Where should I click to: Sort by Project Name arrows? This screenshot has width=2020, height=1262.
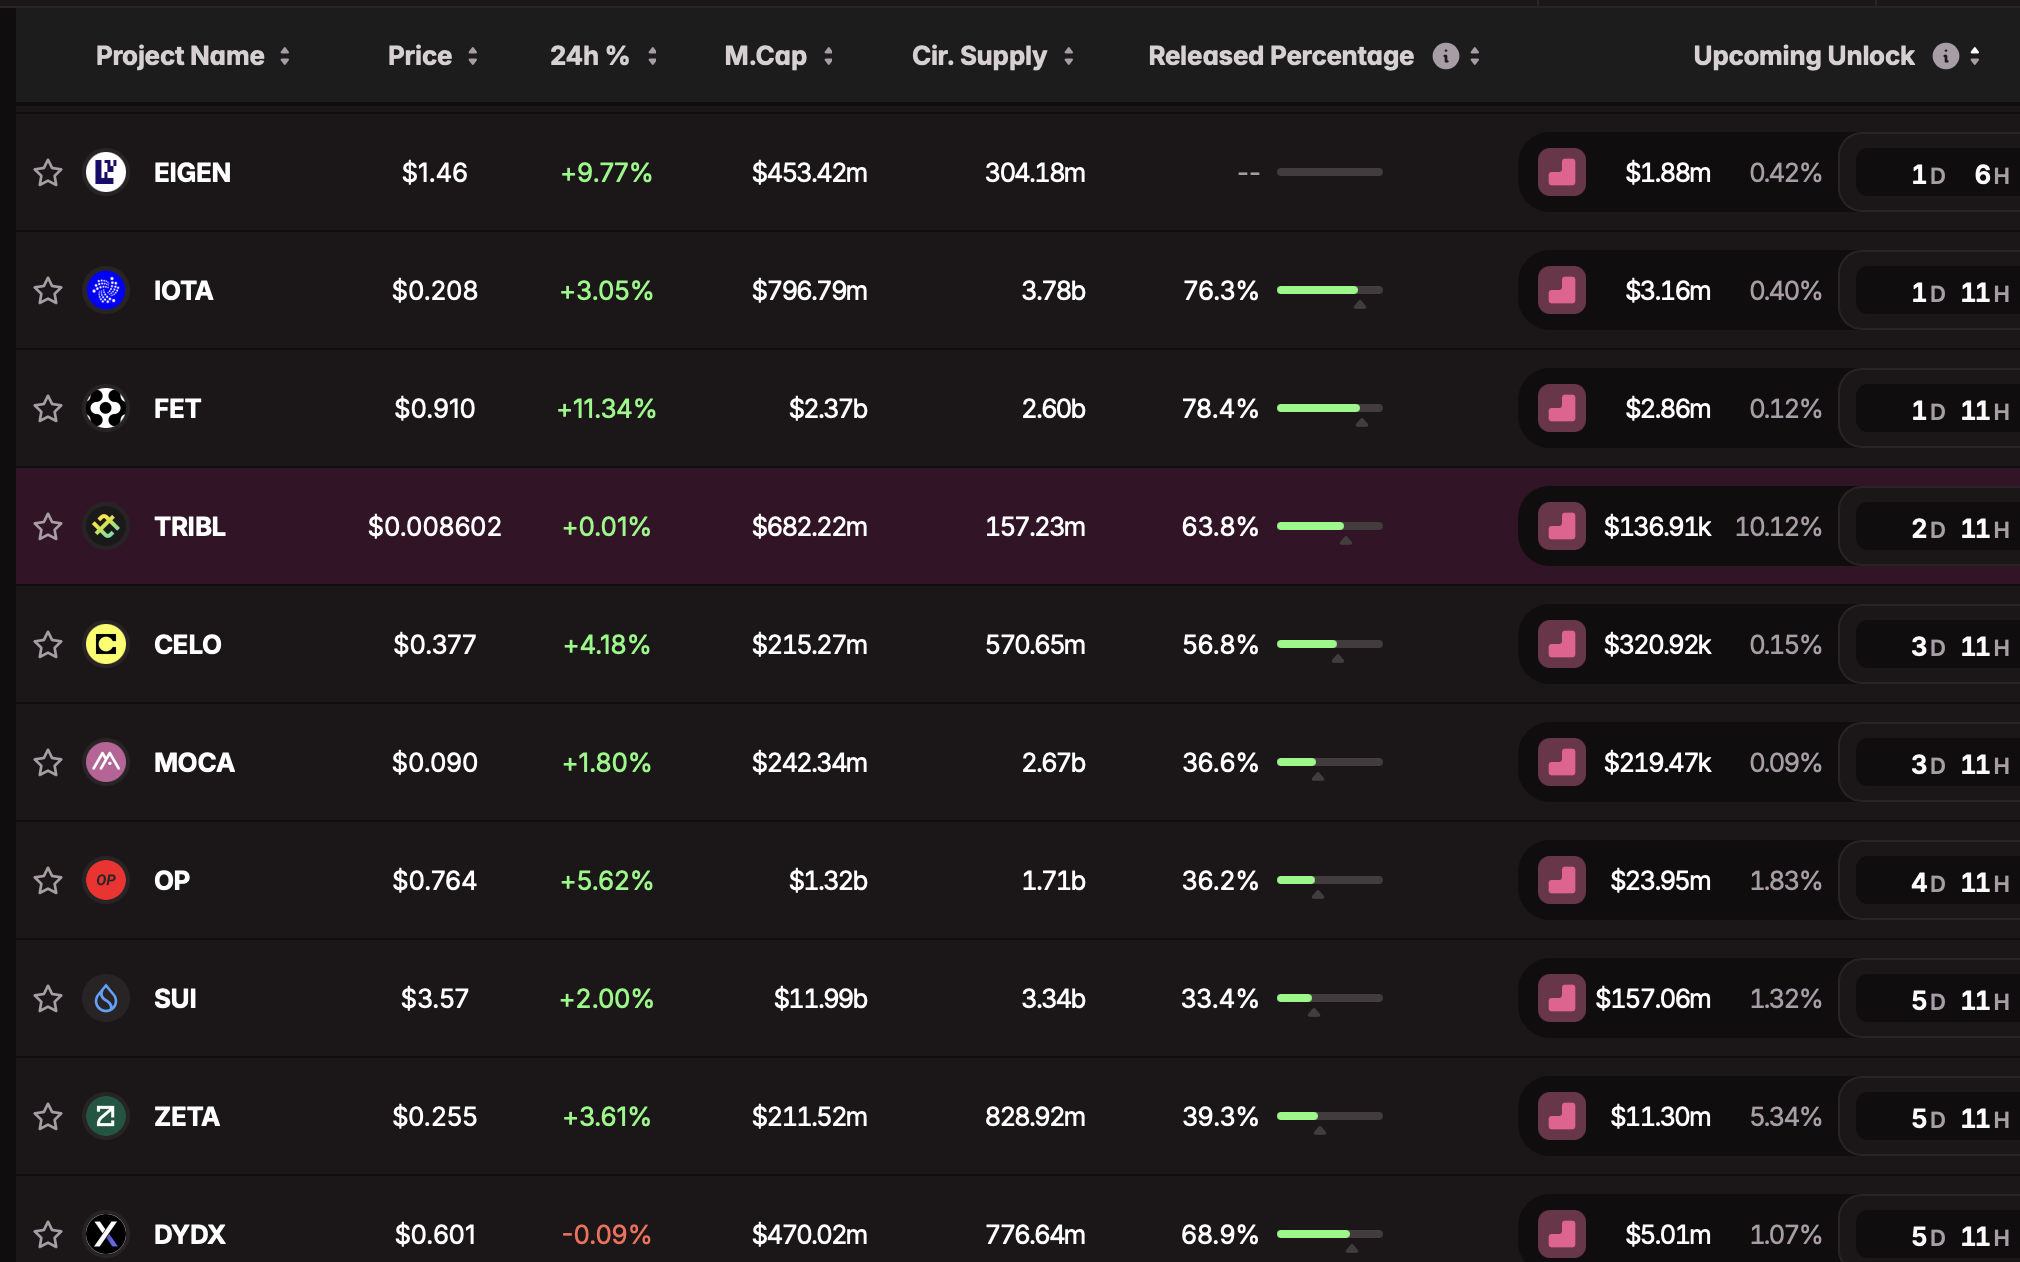[285, 56]
